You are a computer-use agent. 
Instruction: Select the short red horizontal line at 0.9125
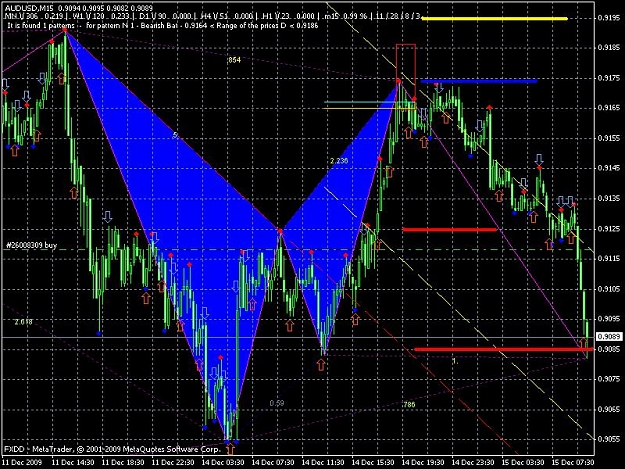[x=450, y=230]
